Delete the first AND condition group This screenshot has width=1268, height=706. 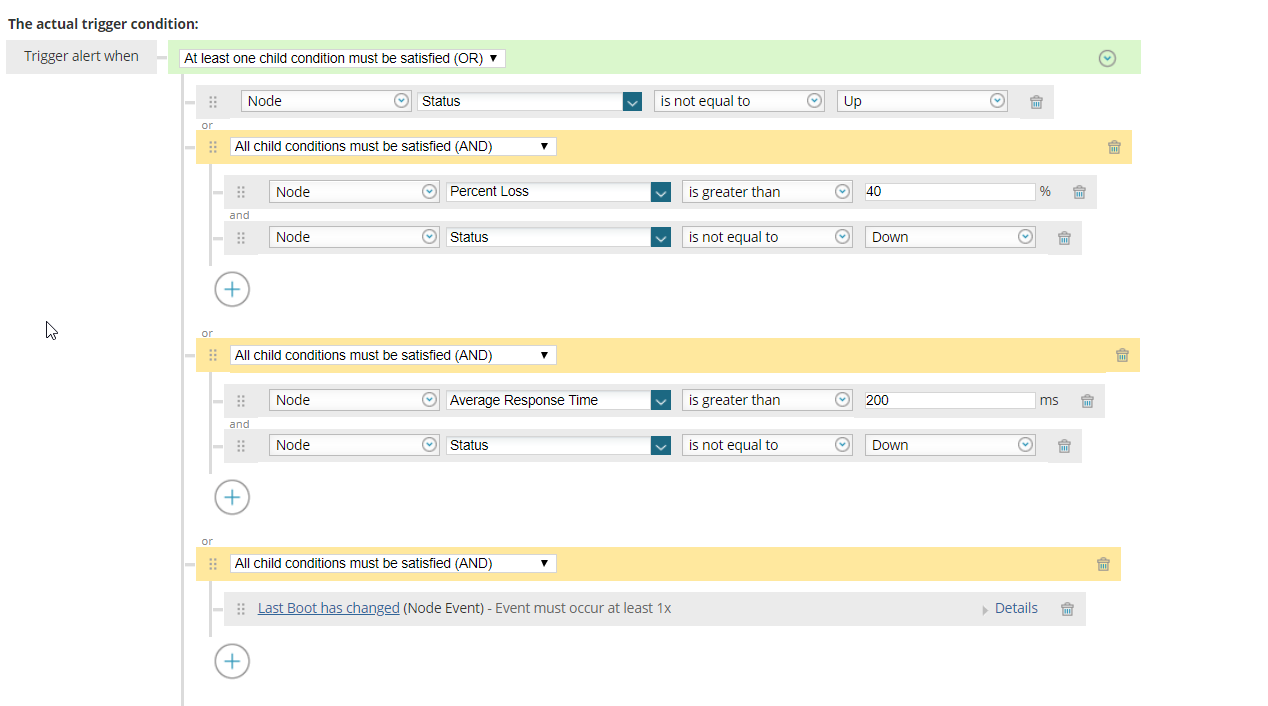[1114, 146]
